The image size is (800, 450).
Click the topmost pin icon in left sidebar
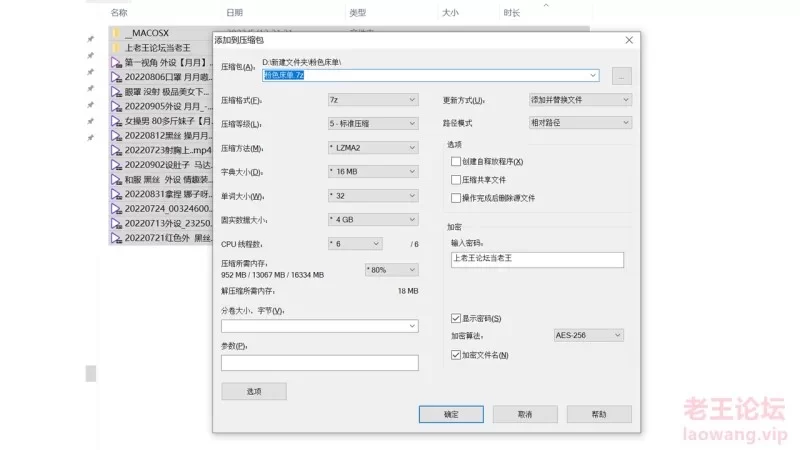point(91,40)
